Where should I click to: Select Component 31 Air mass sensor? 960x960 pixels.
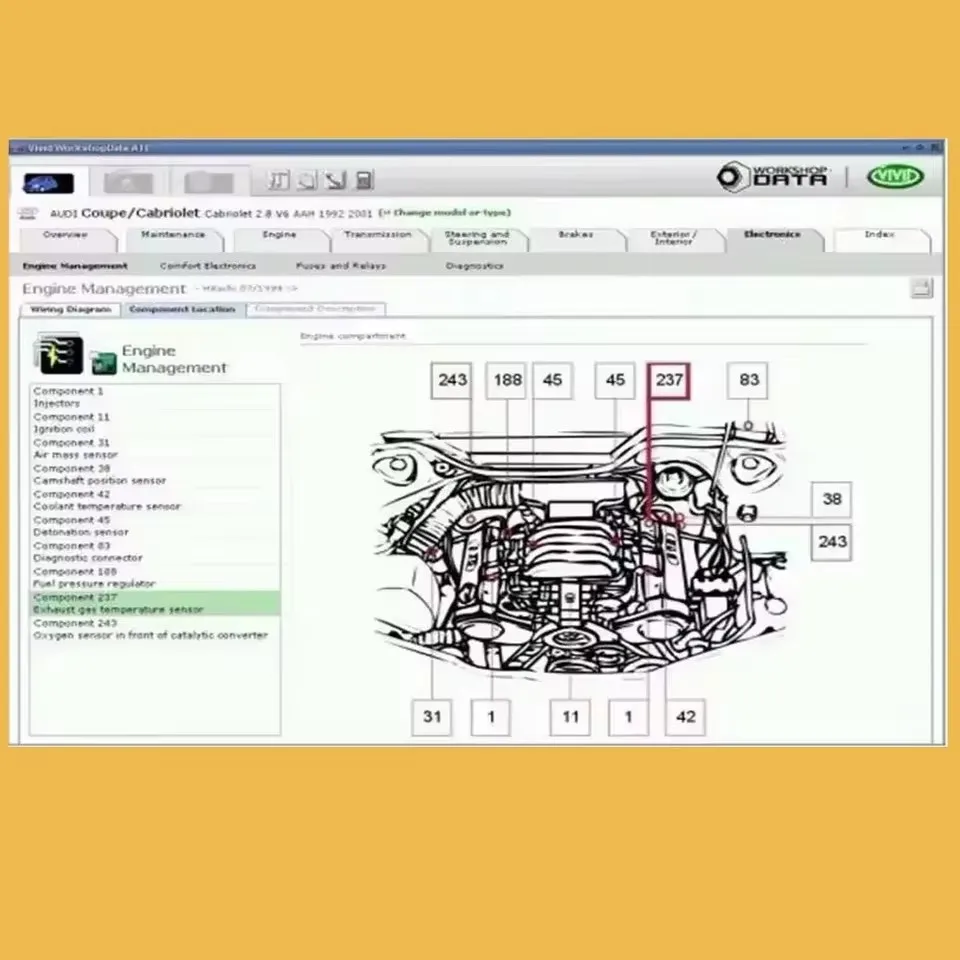point(154,449)
